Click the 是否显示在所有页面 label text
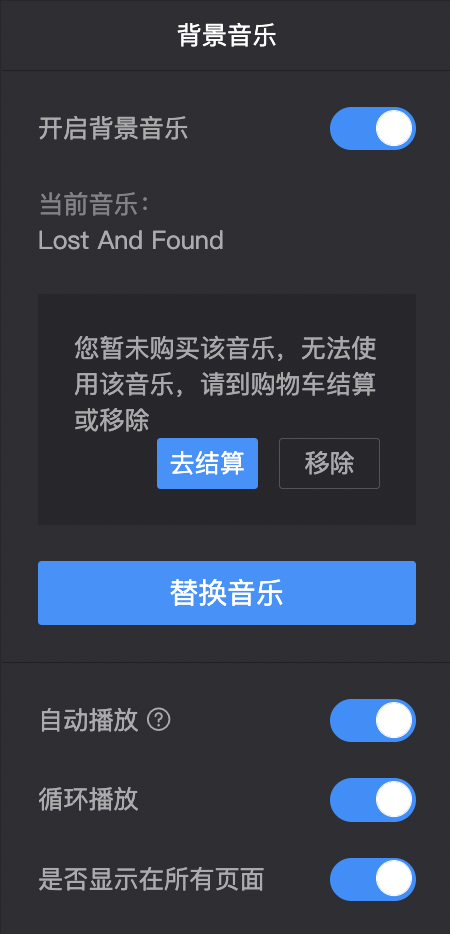 click(x=151, y=879)
